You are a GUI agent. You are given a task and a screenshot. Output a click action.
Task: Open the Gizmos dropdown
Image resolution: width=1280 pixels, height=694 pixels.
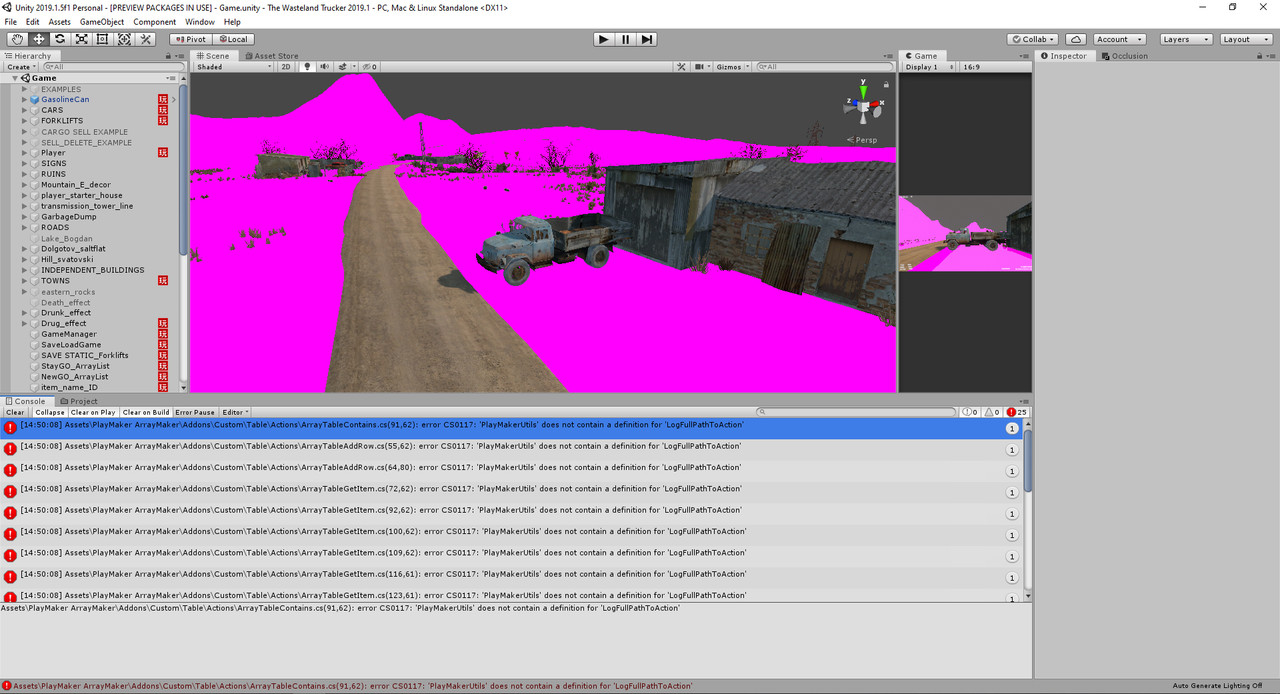(x=732, y=67)
